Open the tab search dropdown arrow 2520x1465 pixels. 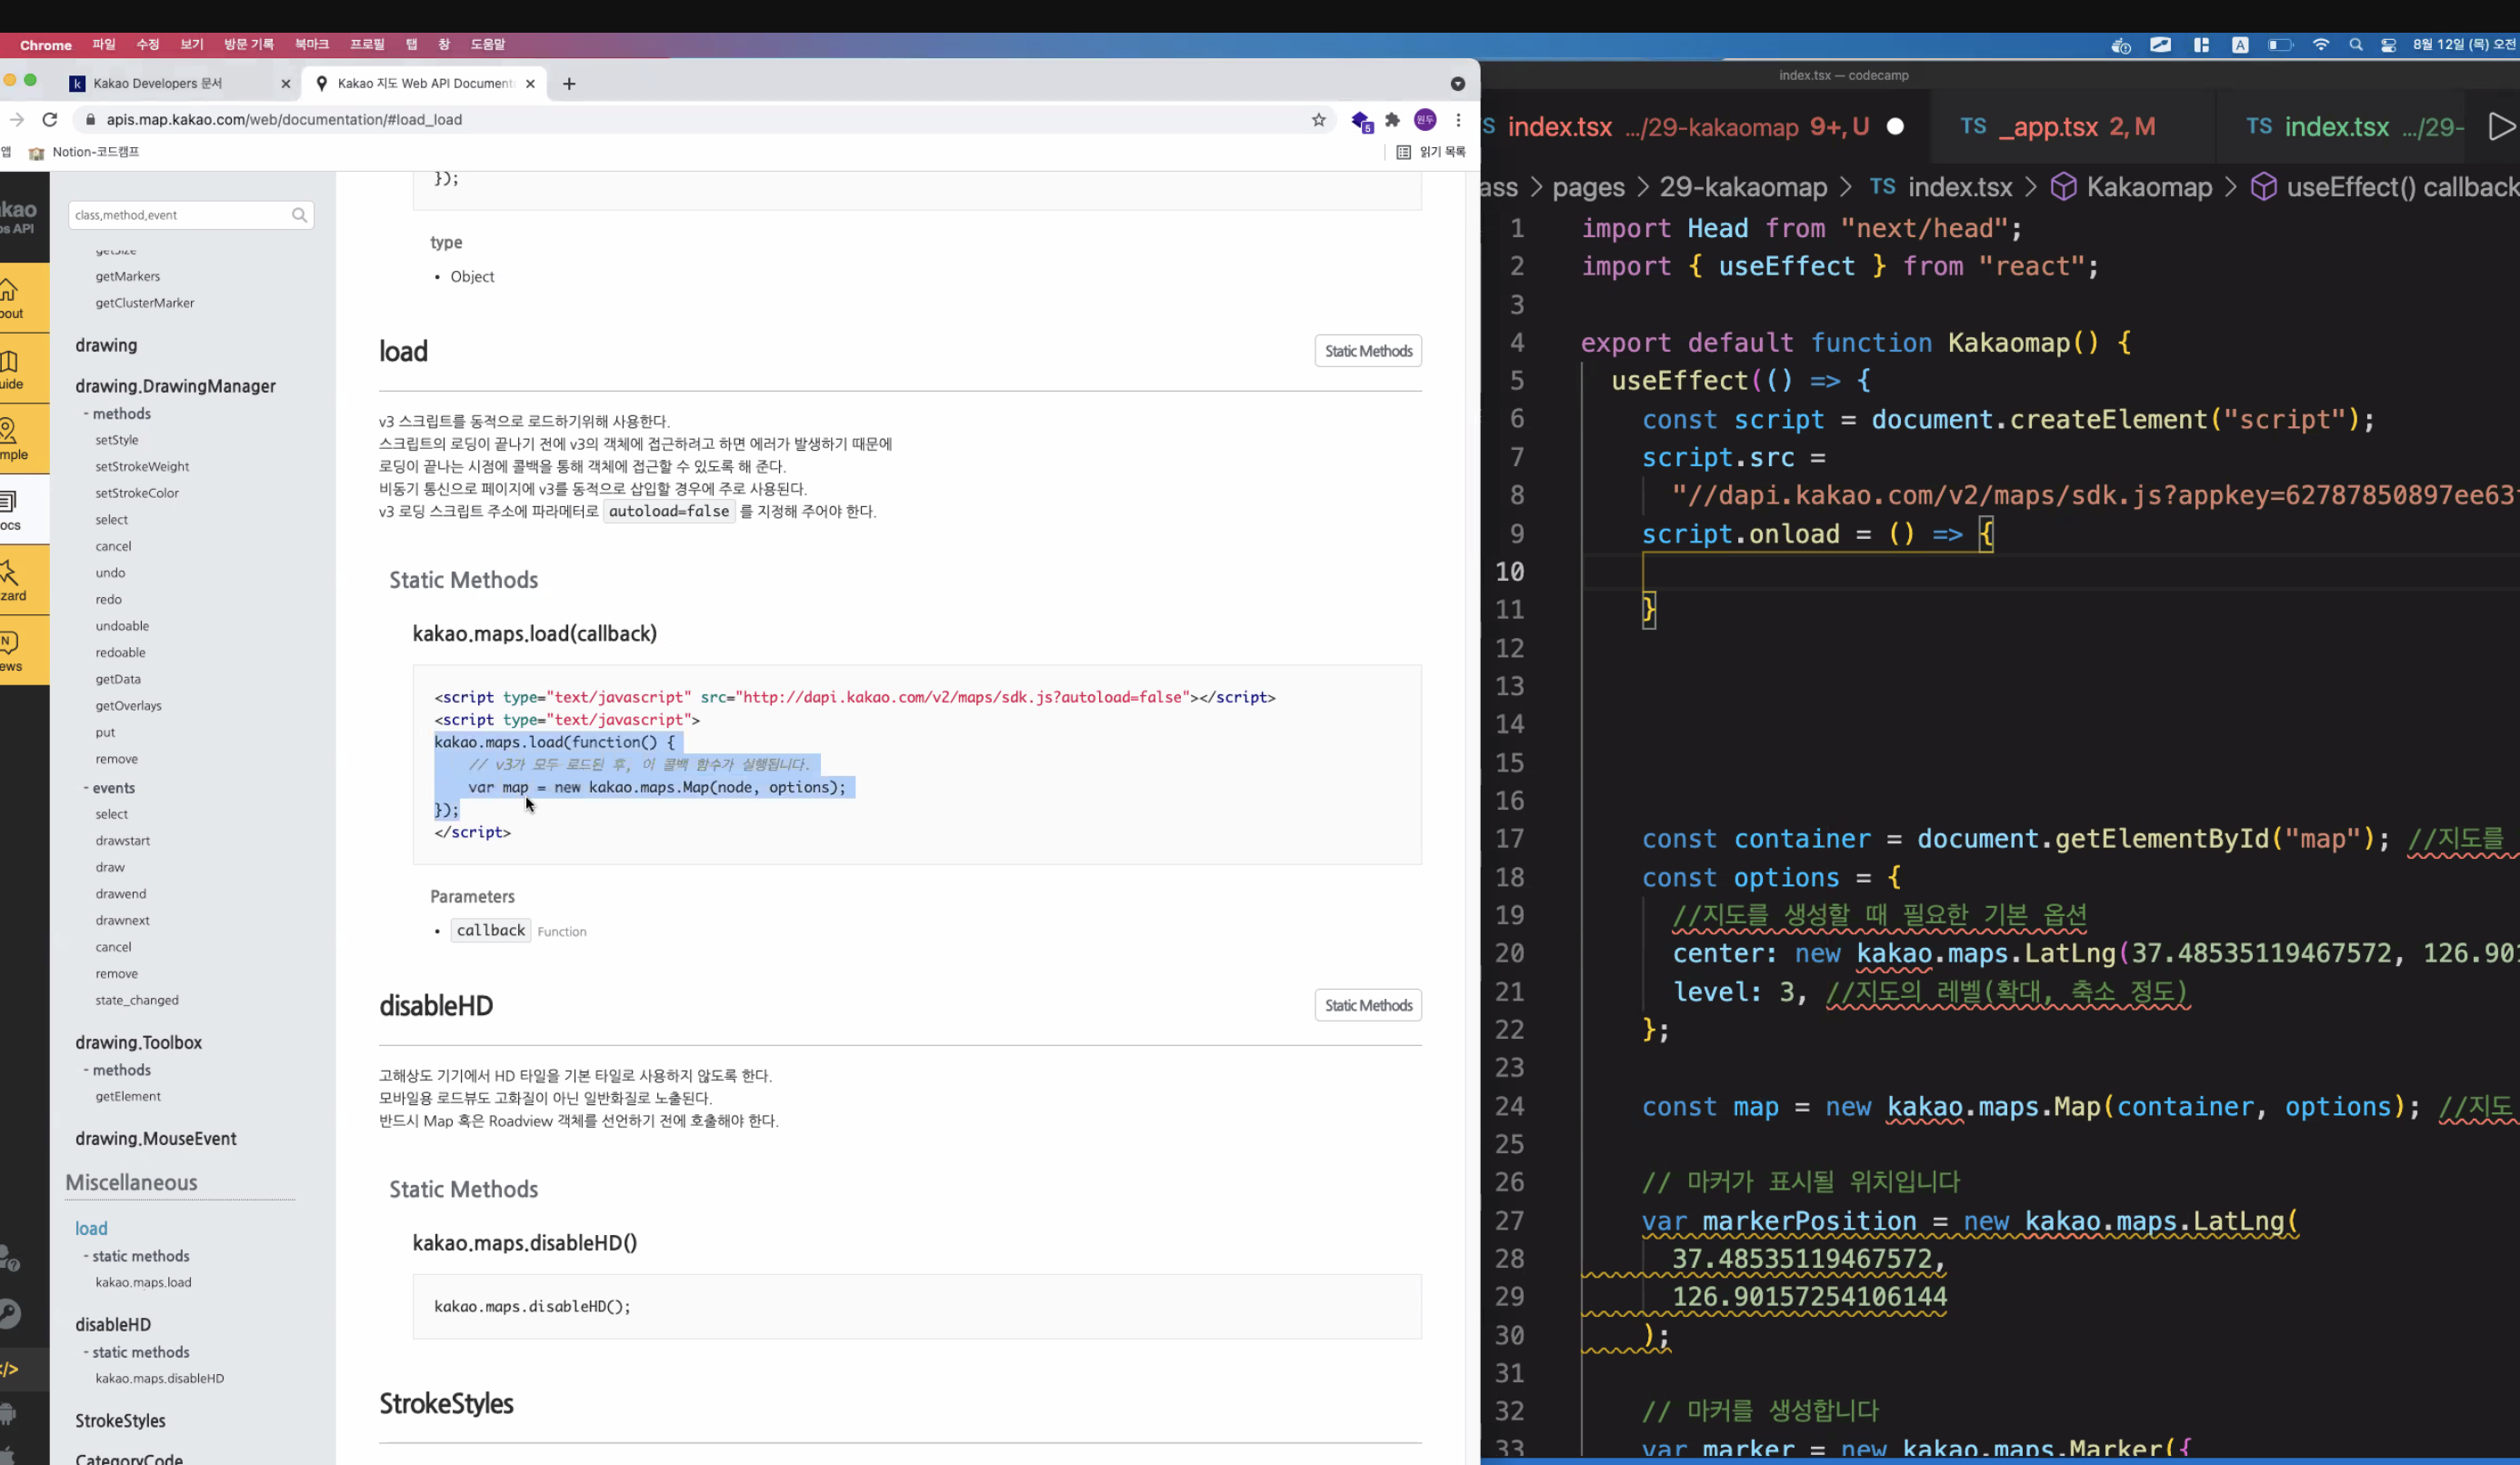[1457, 84]
